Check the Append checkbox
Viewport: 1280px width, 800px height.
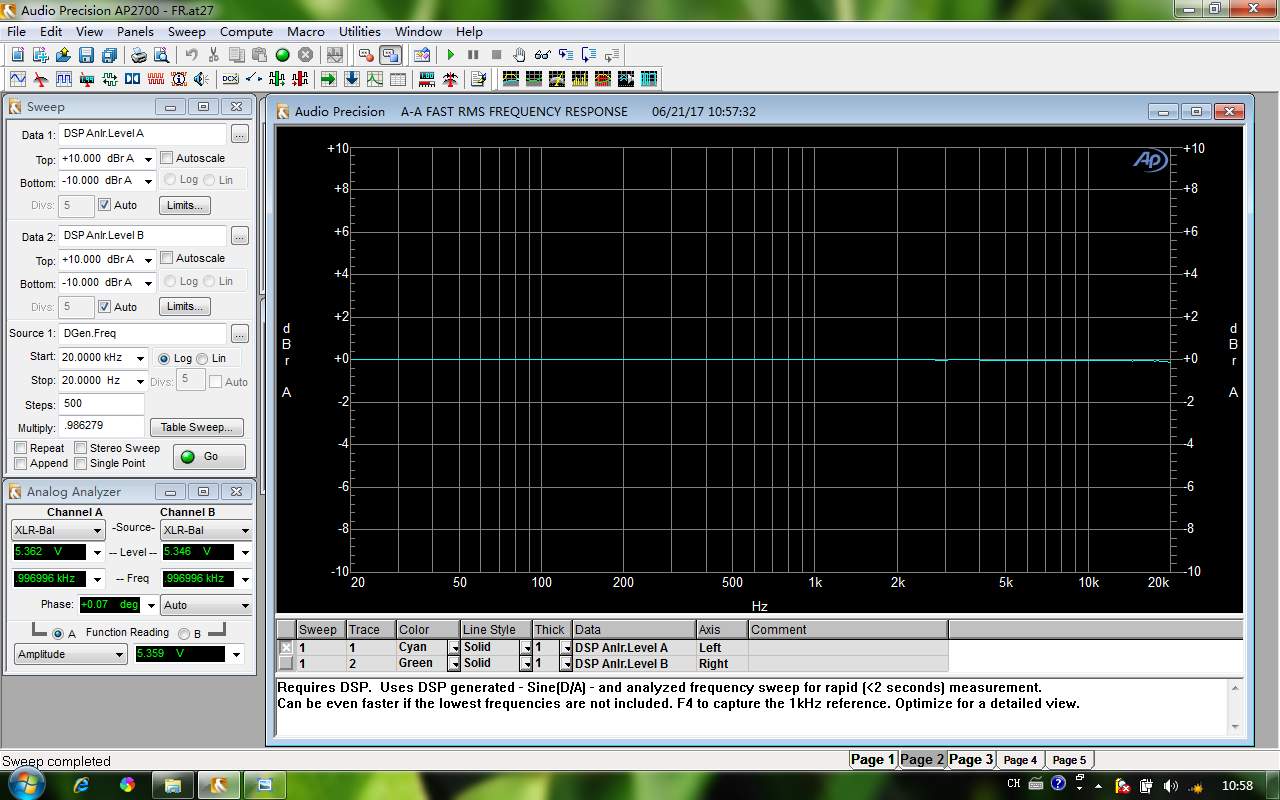[21, 463]
